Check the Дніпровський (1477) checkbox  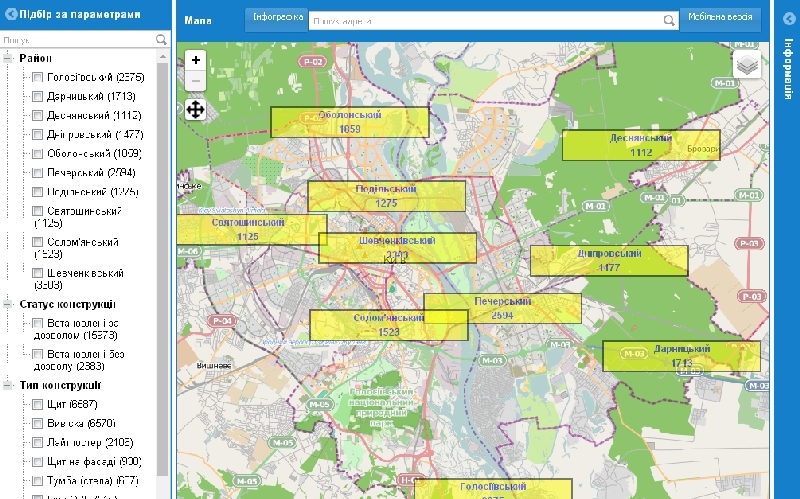coord(37,135)
